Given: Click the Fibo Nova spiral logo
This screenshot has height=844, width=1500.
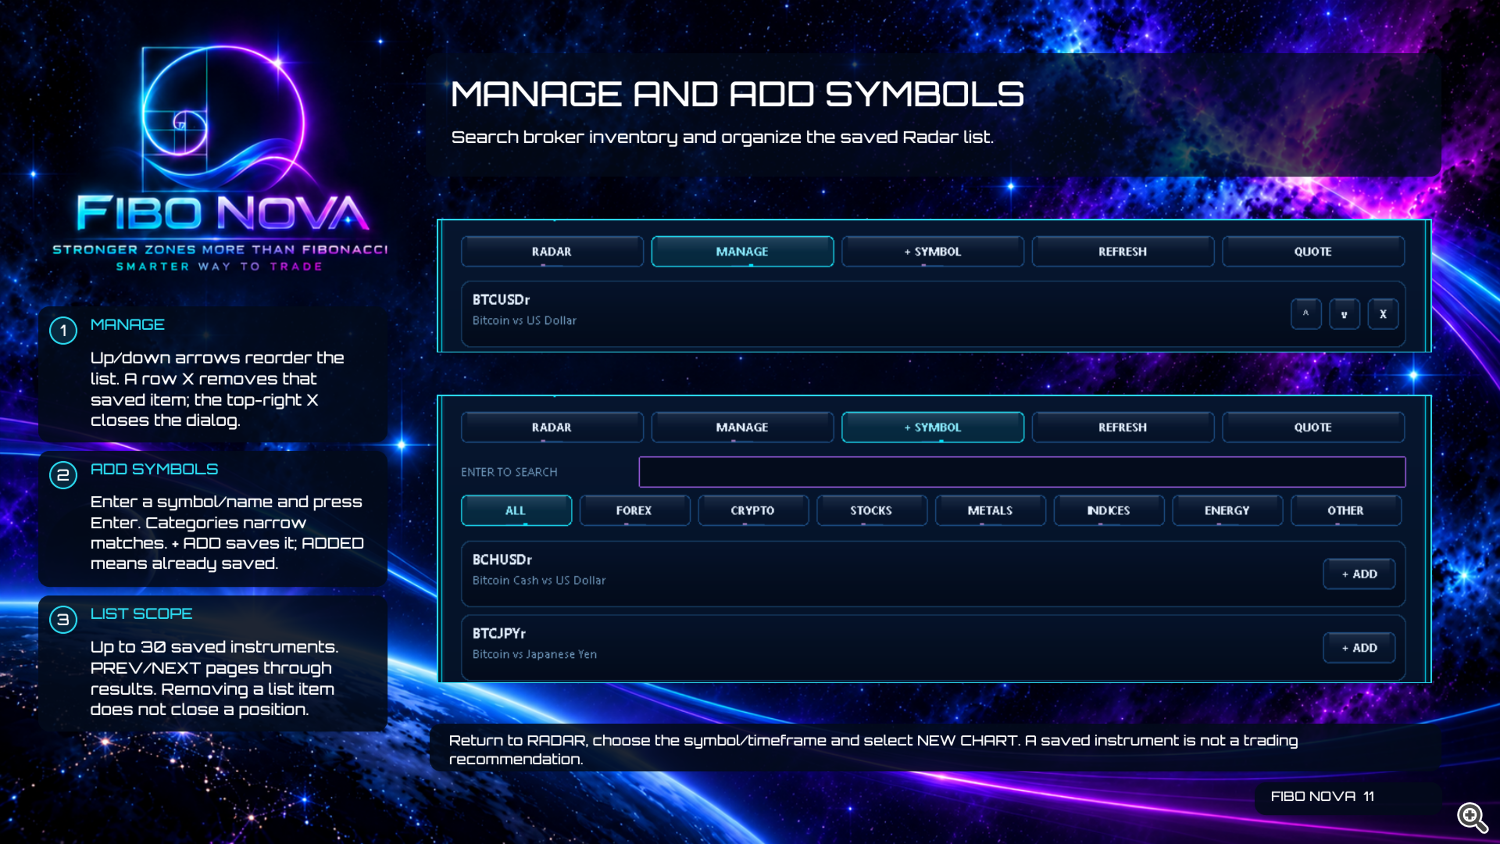Looking at the screenshot, I should tap(222, 118).
